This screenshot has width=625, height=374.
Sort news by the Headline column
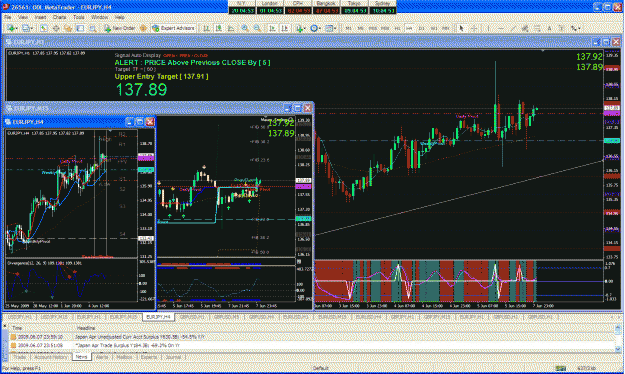click(x=86, y=328)
